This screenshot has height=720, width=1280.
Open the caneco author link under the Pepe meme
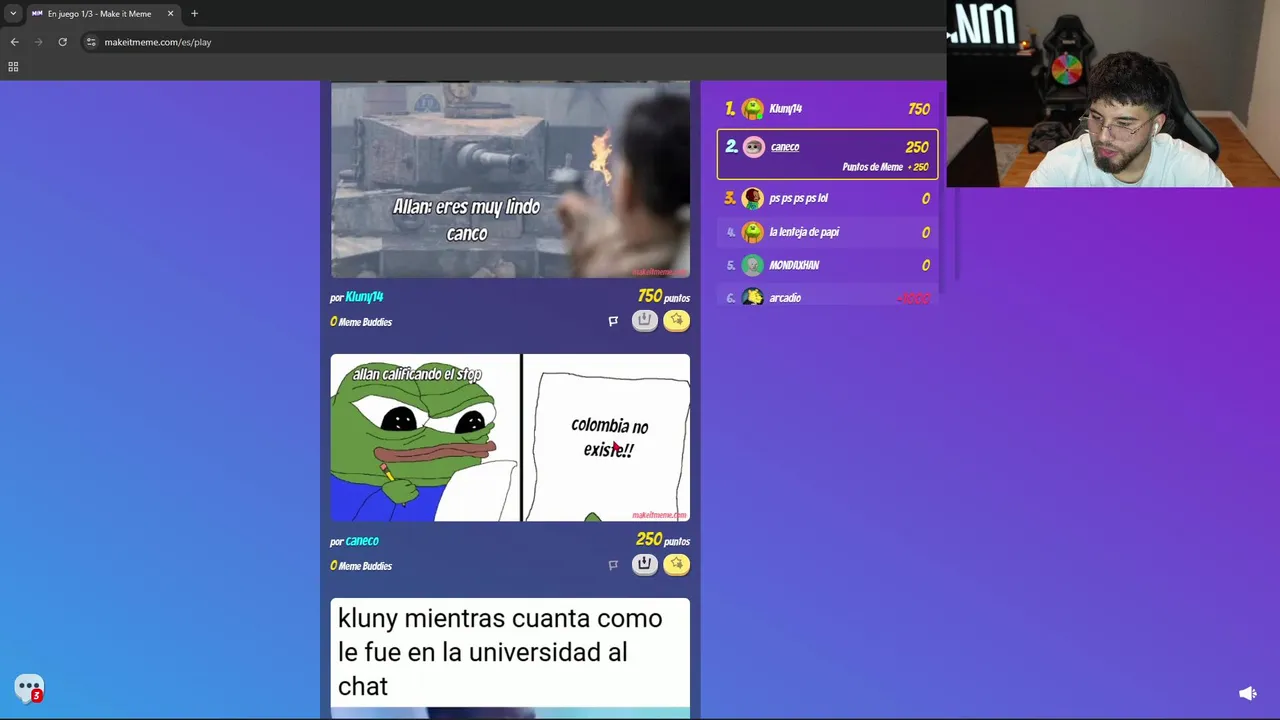(362, 541)
